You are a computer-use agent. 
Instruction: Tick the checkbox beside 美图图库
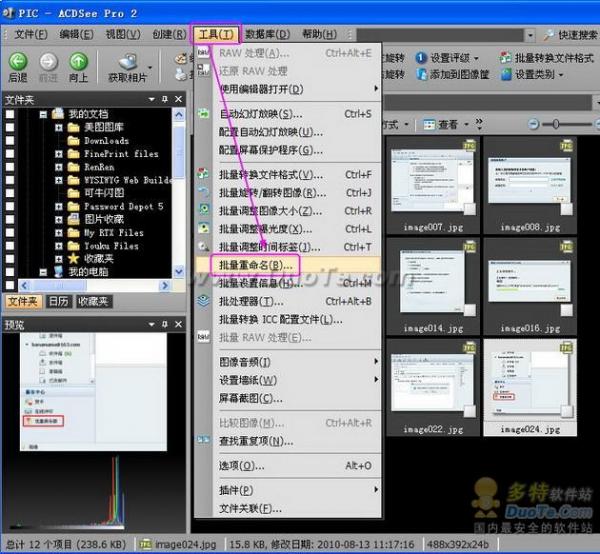[x=10, y=127]
